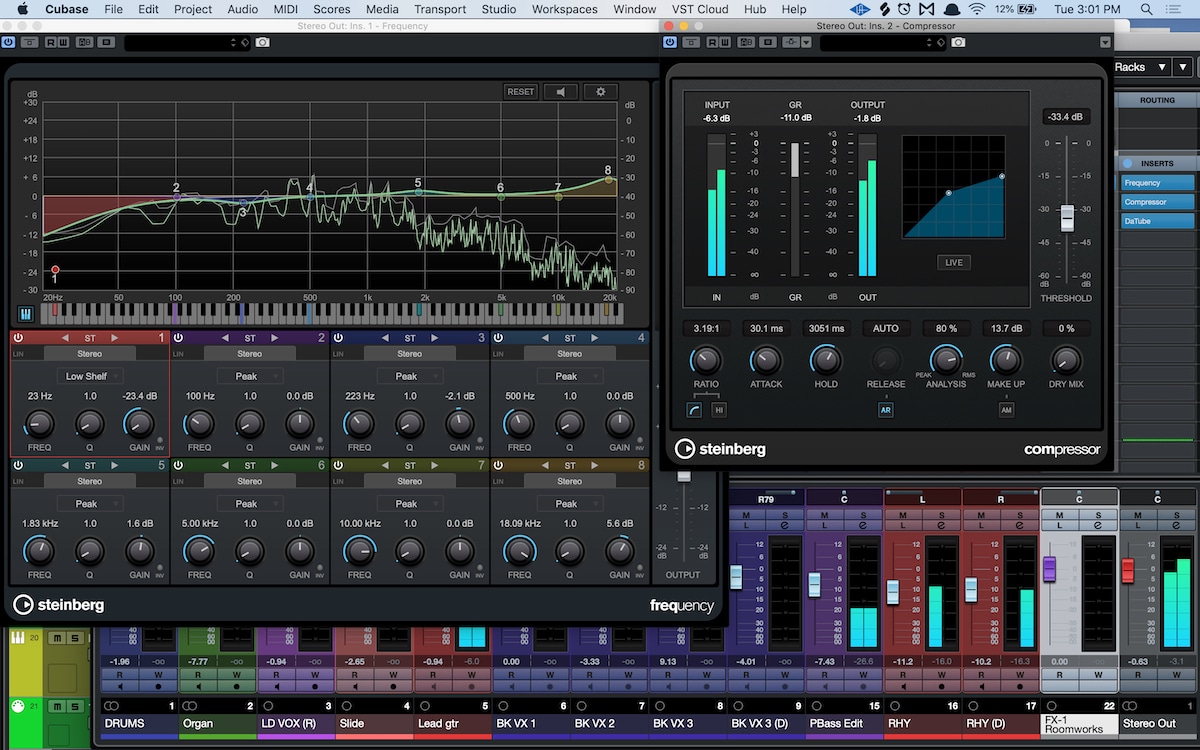Open Compressor preset selector dropdown
The width and height of the screenshot is (1200, 750).
pyautogui.click(x=883, y=43)
